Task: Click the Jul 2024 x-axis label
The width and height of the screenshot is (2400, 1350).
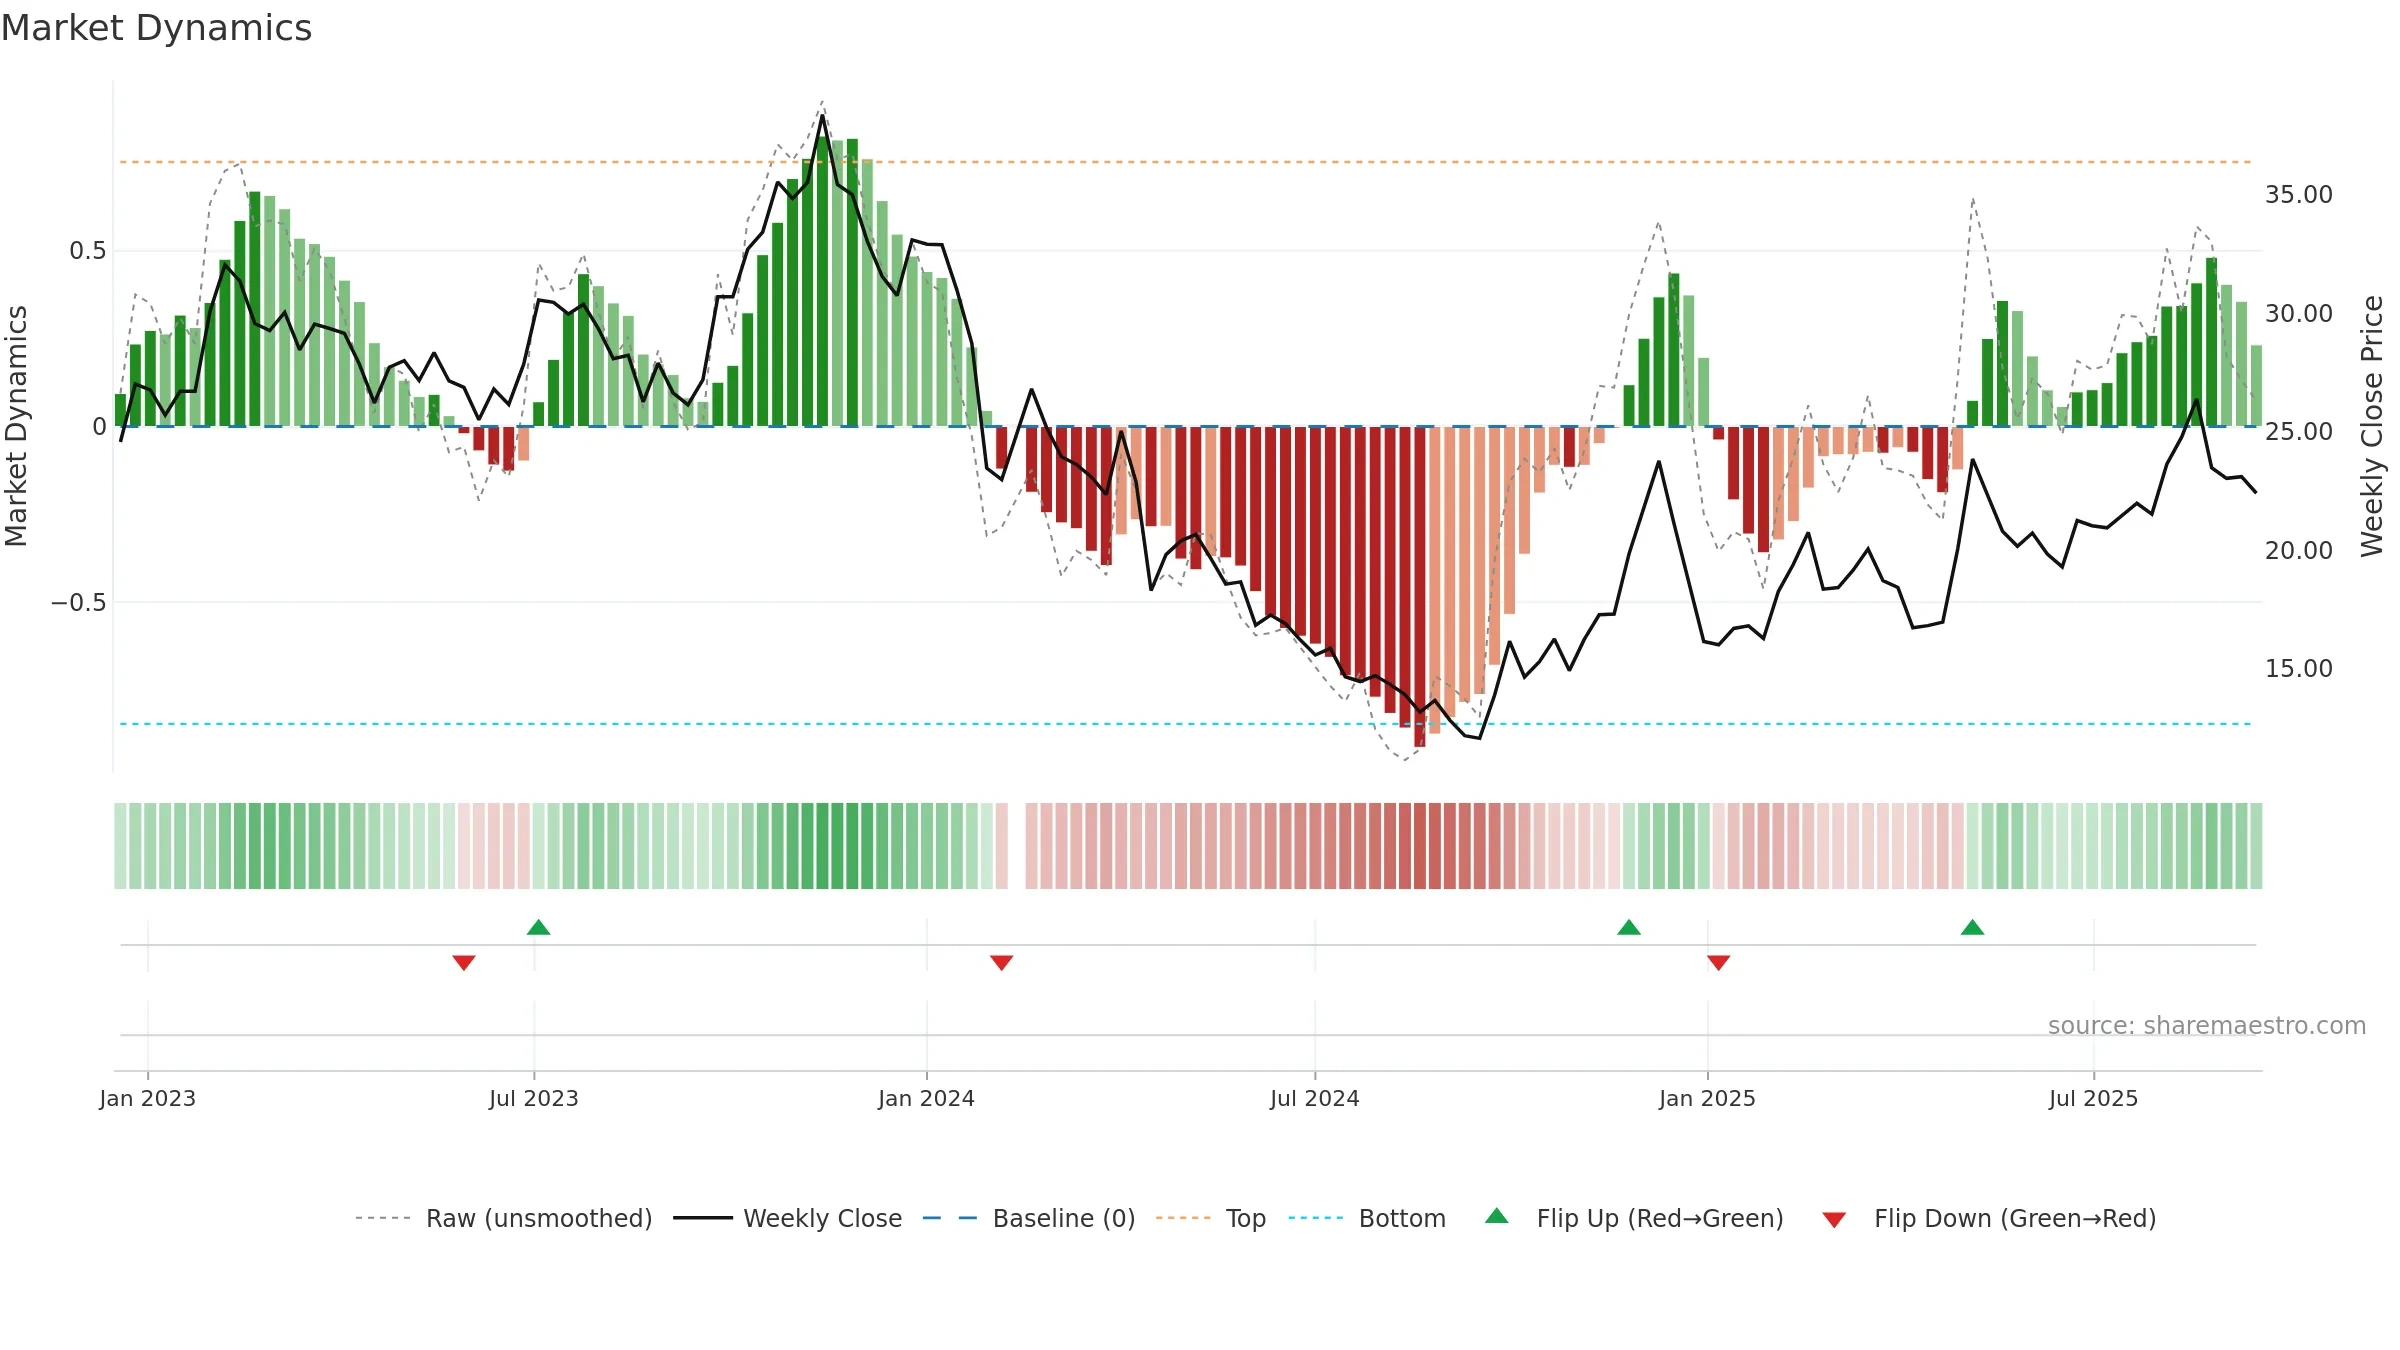Action: (x=1315, y=1098)
